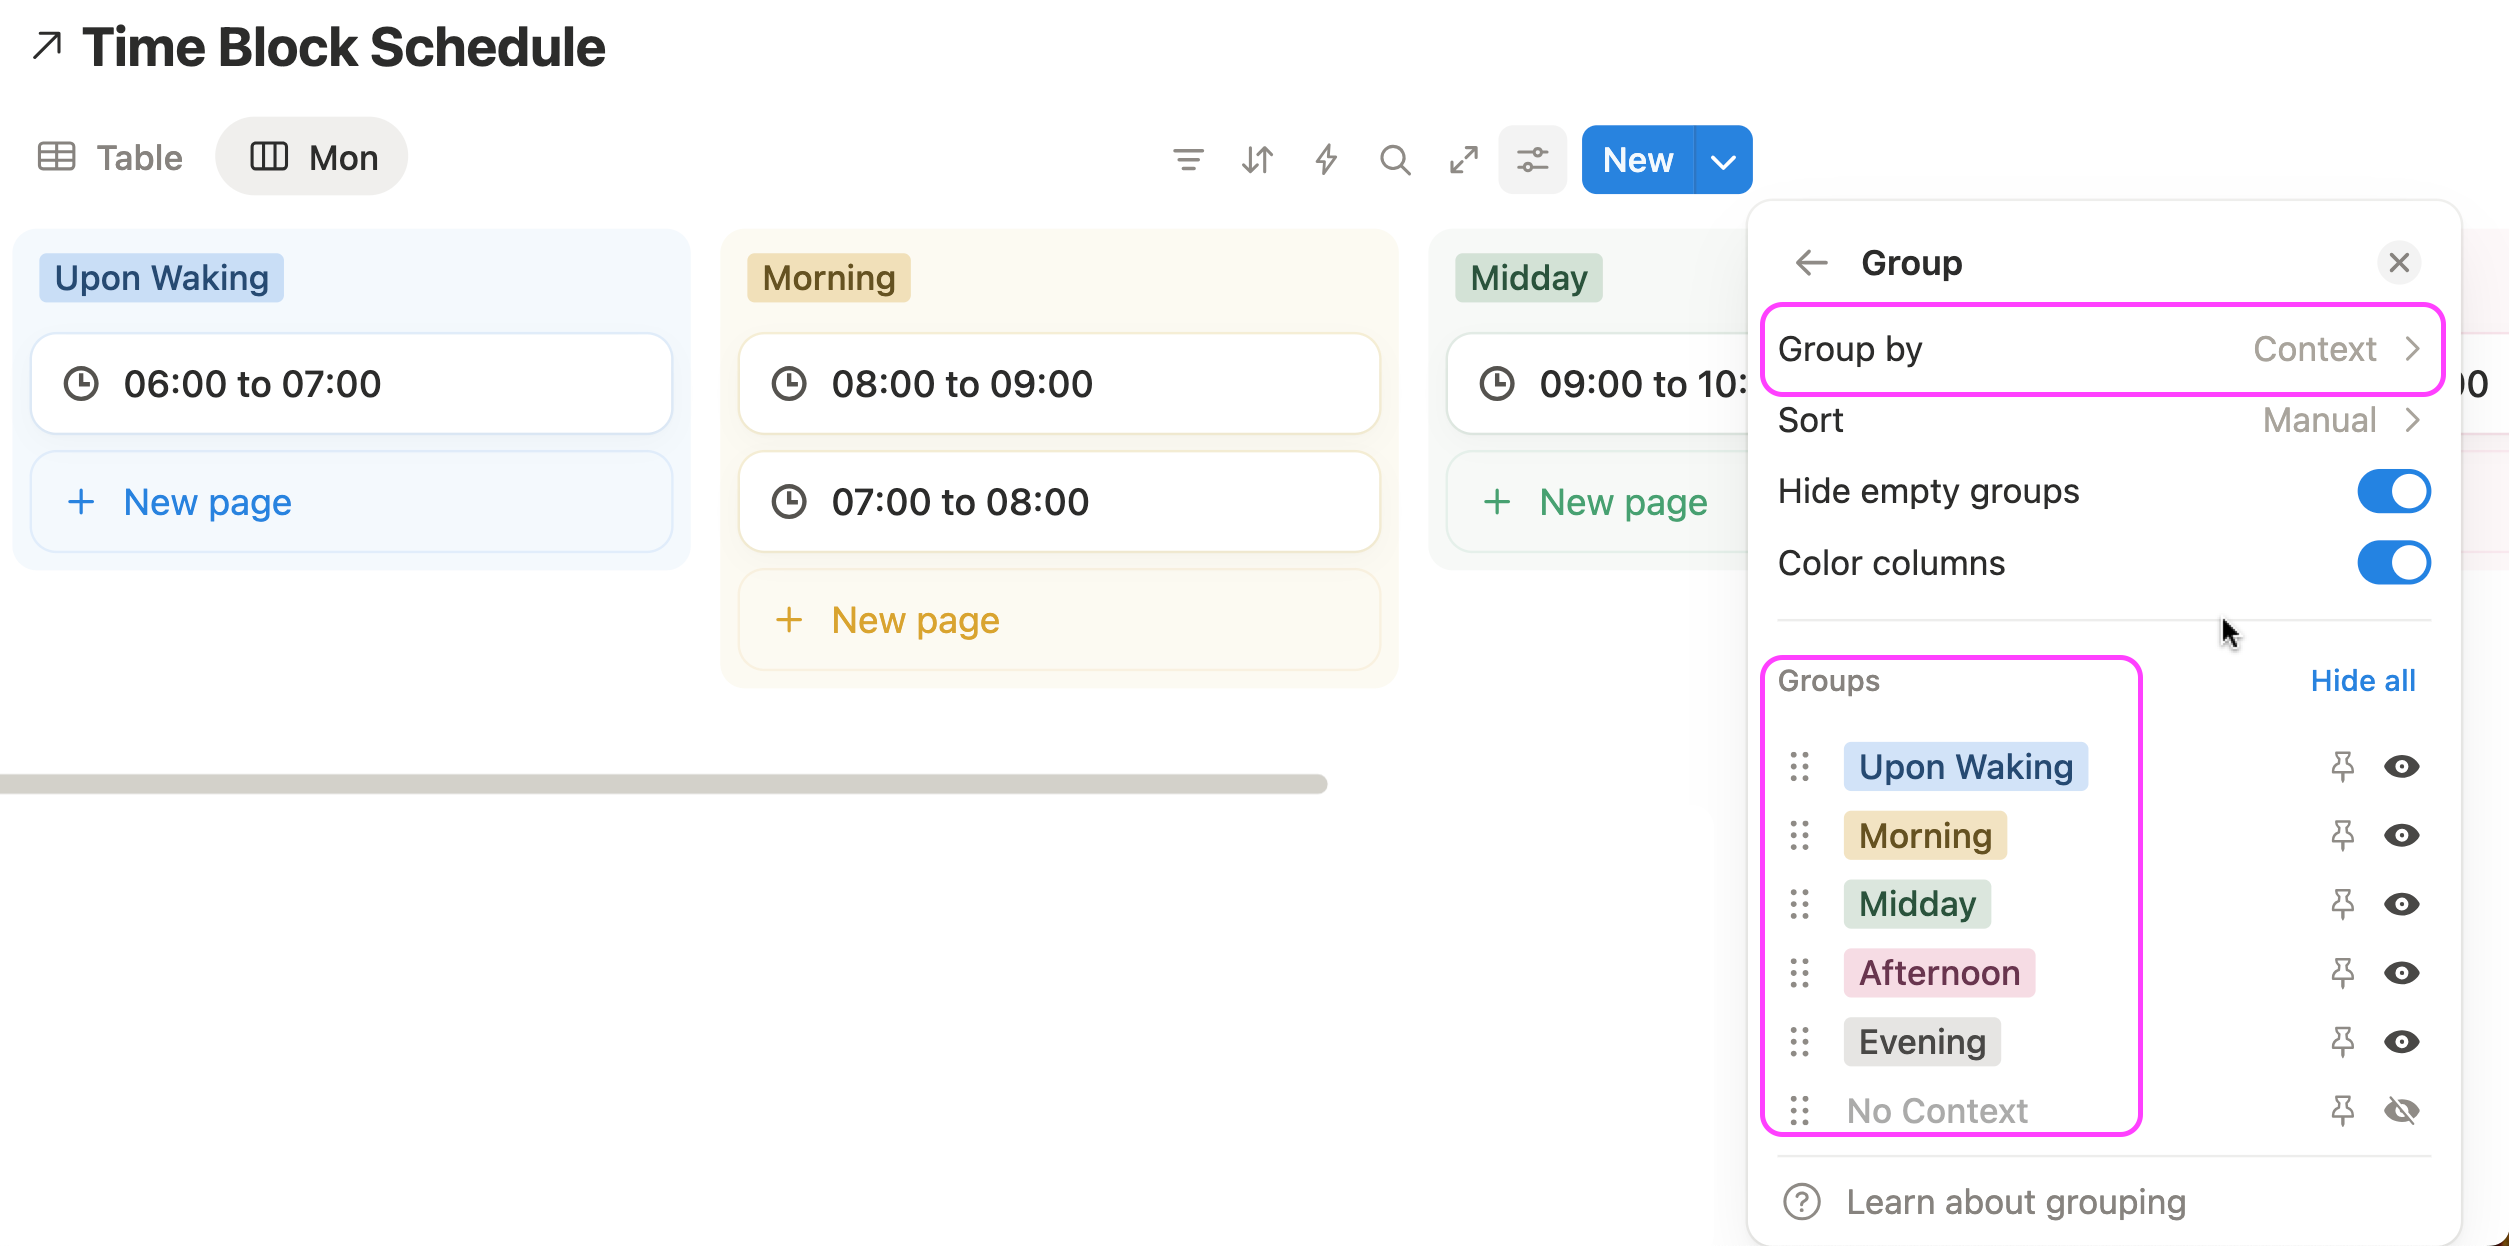The width and height of the screenshot is (2509, 1246).
Task: Open dropdown arrow next to New button
Action: [x=1723, y=160]
